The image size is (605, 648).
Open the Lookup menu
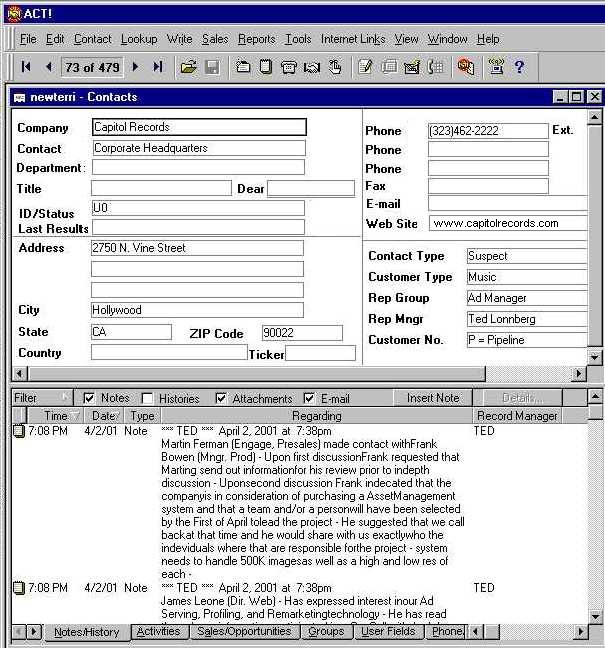(139, 39)
